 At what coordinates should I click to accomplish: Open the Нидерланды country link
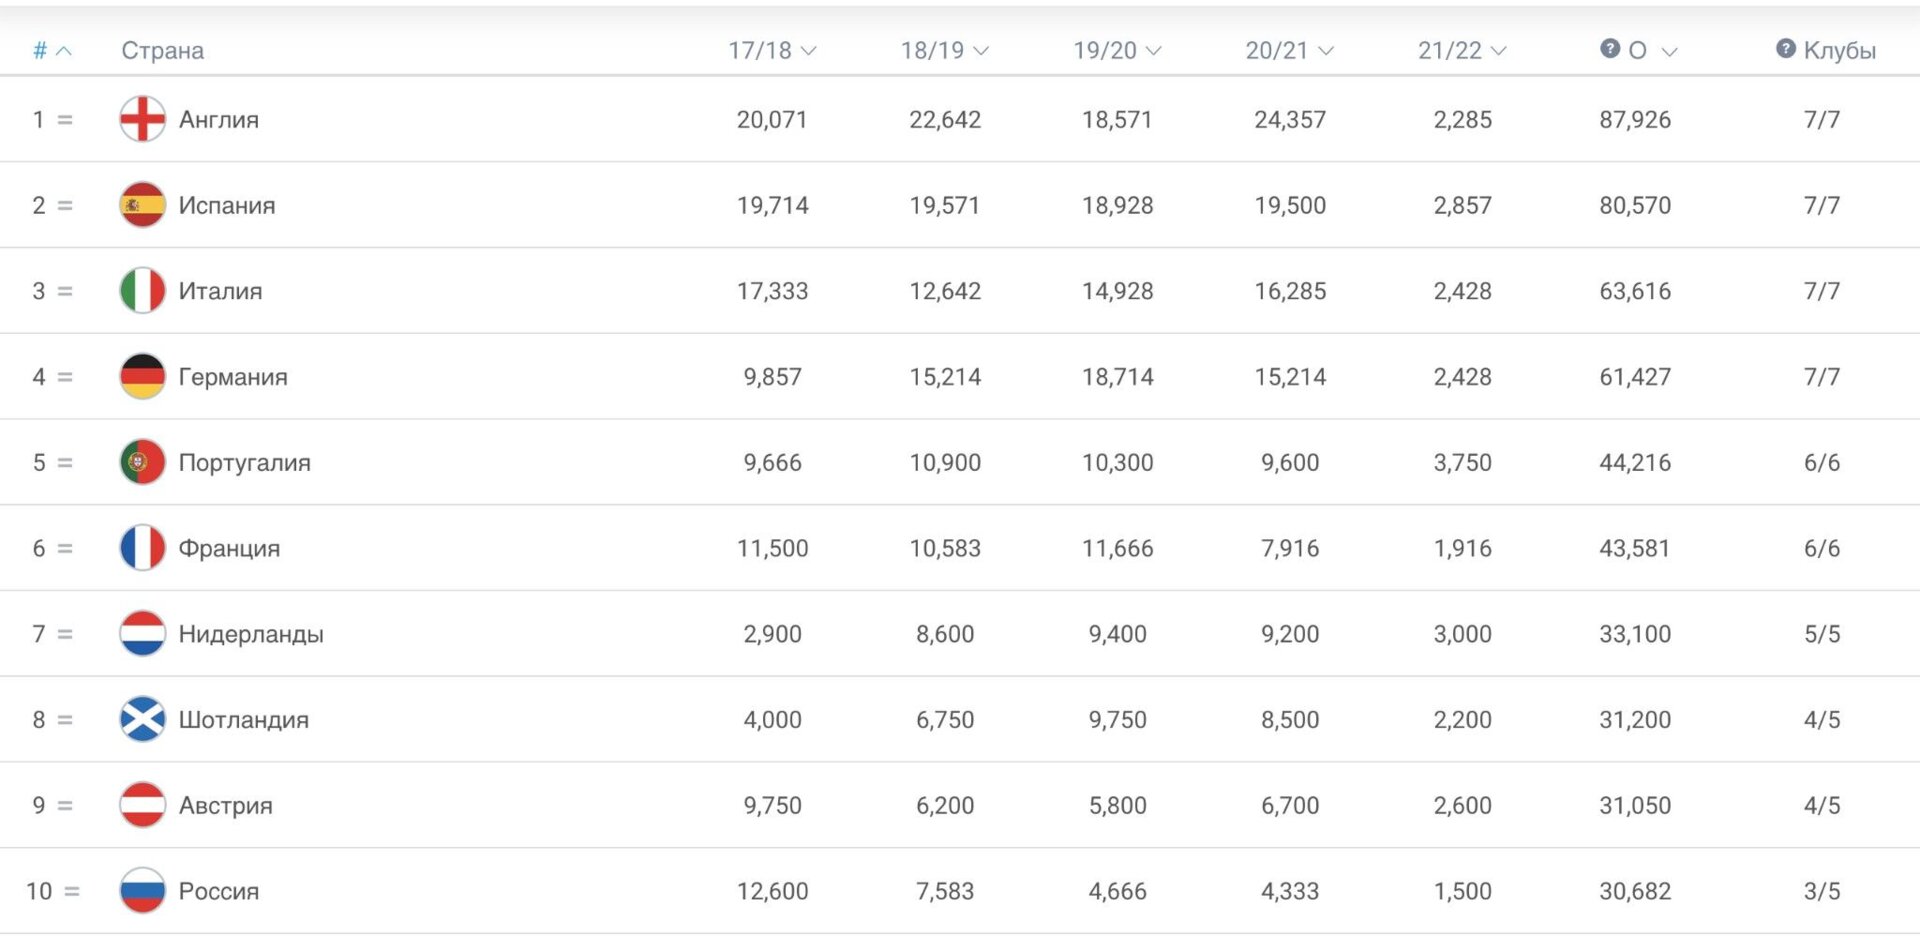(251, 634)
